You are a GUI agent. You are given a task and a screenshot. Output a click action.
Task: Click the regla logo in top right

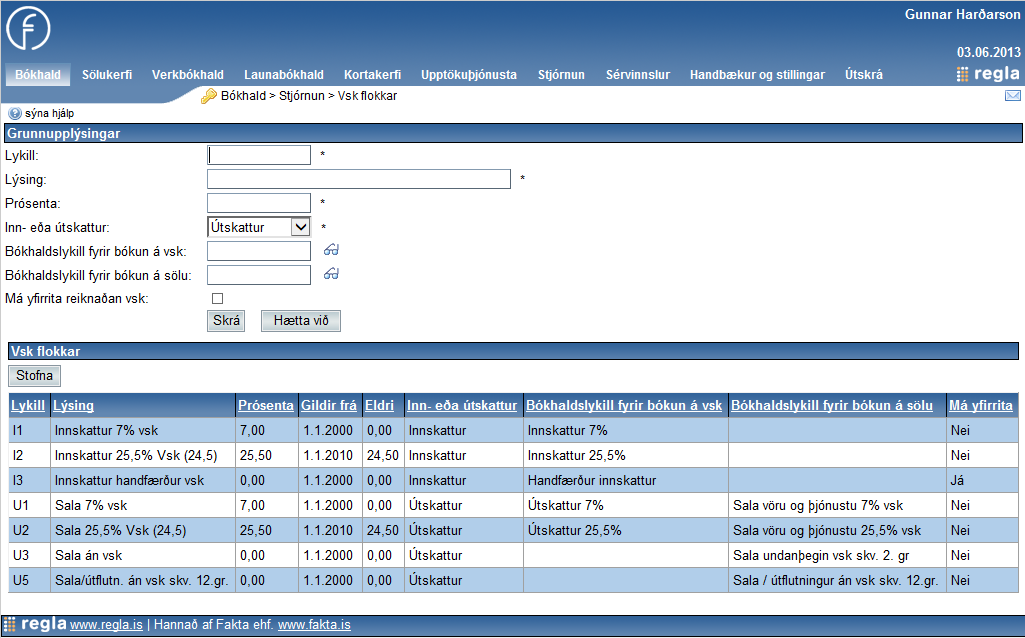pyautogui.click(x=988, y=74)
